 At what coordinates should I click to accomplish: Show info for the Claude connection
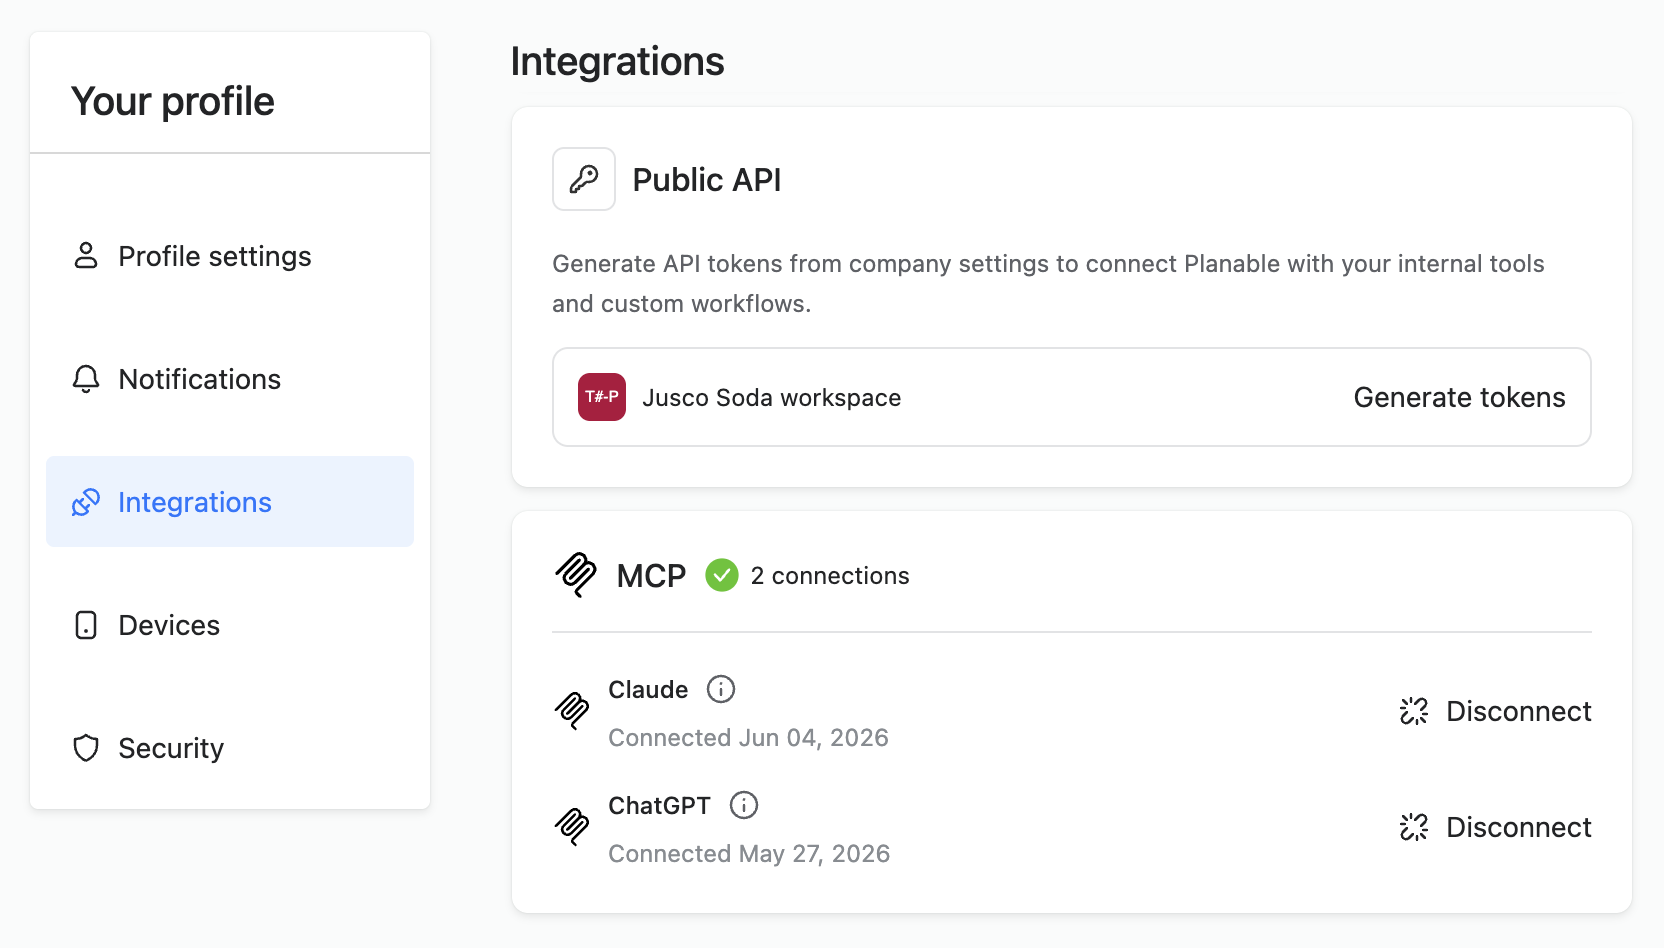(x=721, y=689)
